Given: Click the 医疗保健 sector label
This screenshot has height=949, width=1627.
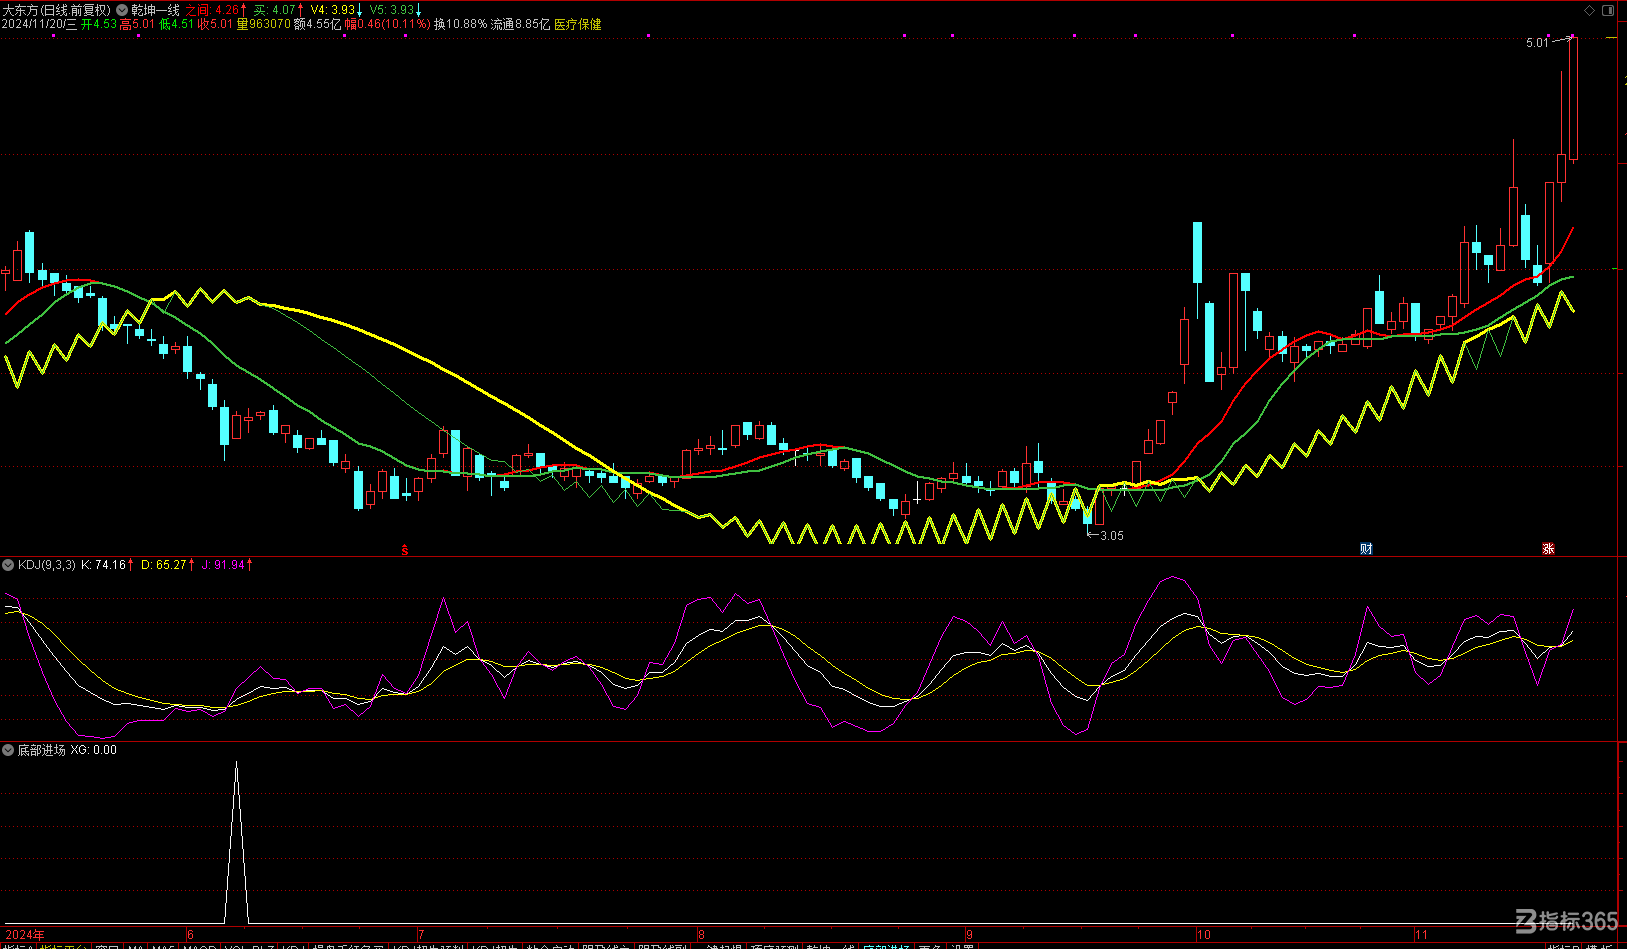Looking at the screenshot, I should 578,24.
